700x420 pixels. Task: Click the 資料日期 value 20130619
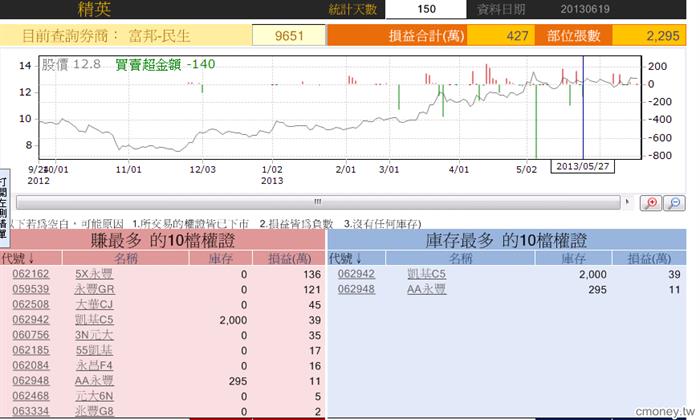click(x=585, y=9)
